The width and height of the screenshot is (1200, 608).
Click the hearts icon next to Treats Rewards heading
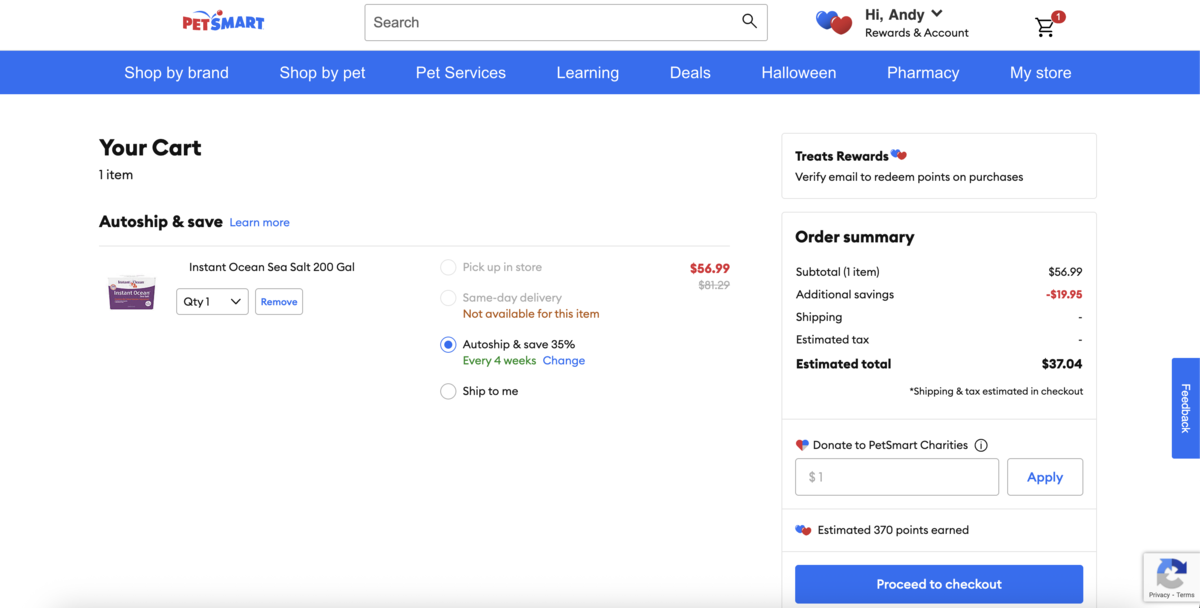tap(899, 155)
